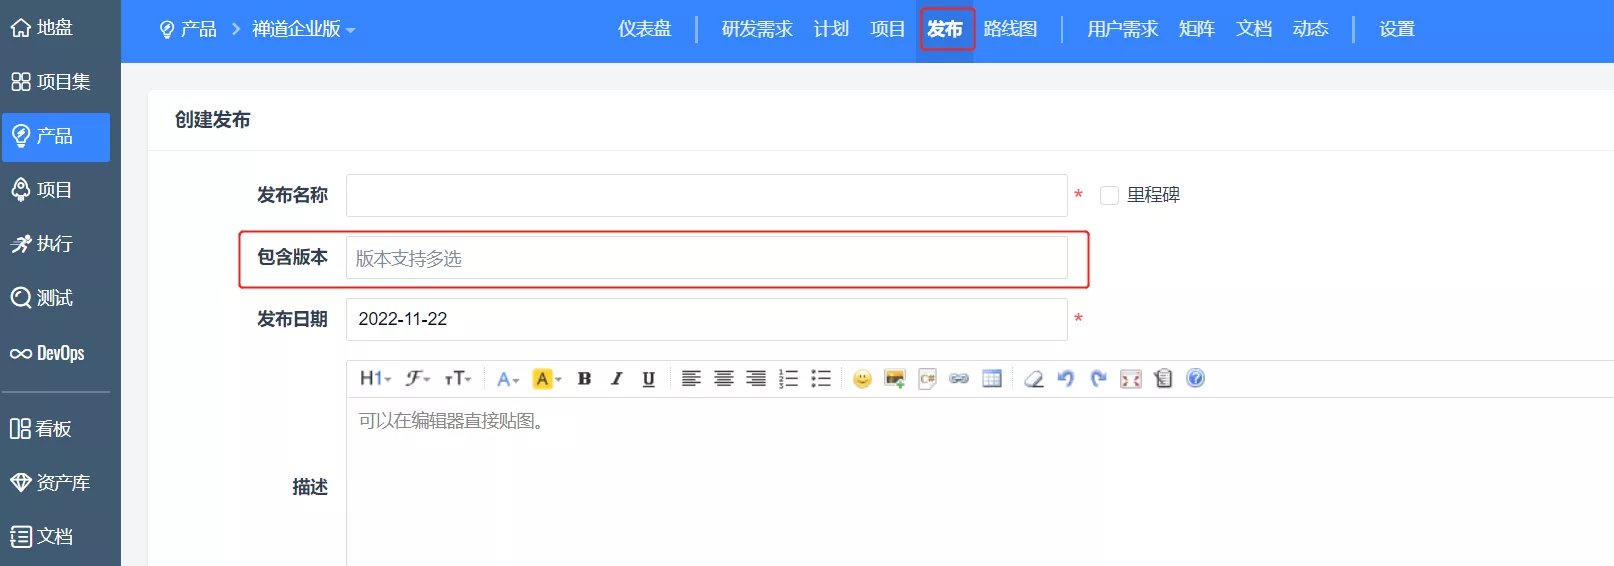Open the font family dropdown
The image size is (1614, 566).
pos(417,379)
